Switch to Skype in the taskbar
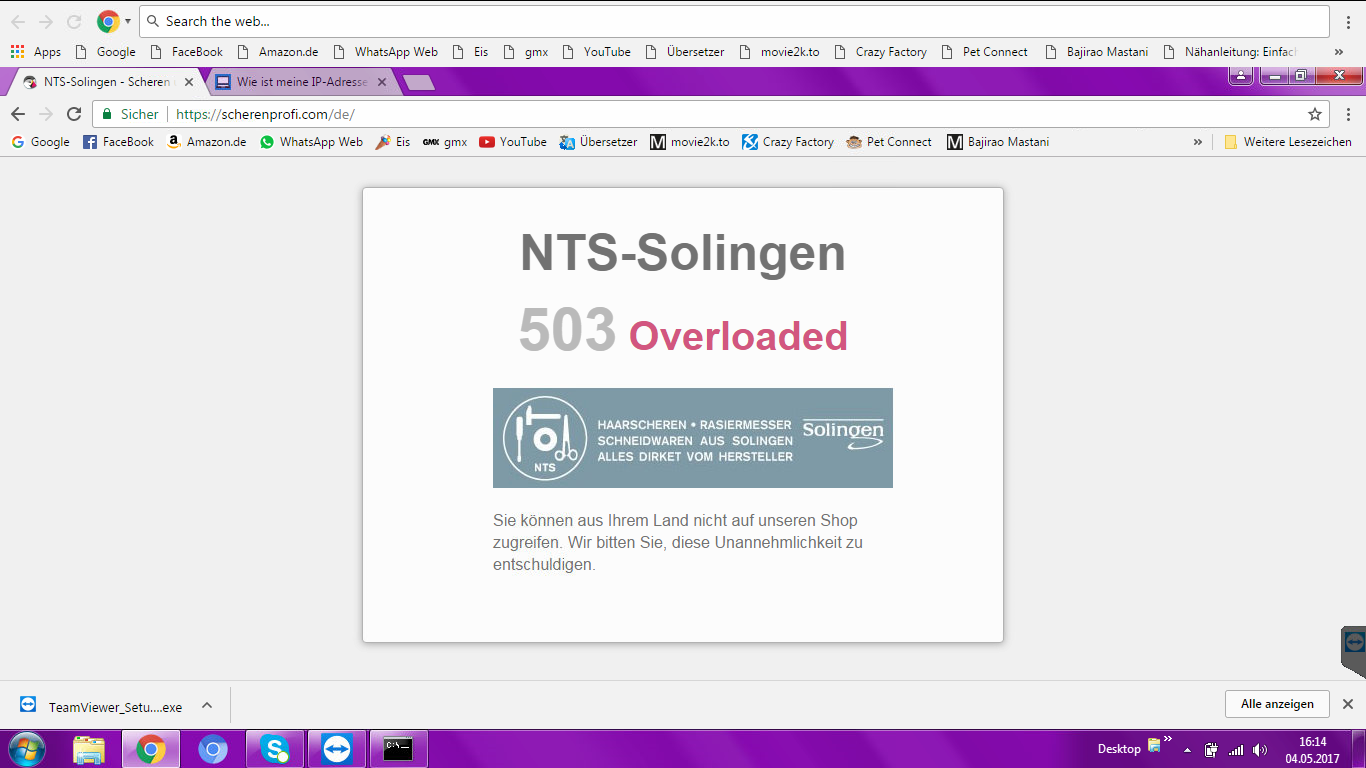 pyautogui.click(x=274, y=749)
